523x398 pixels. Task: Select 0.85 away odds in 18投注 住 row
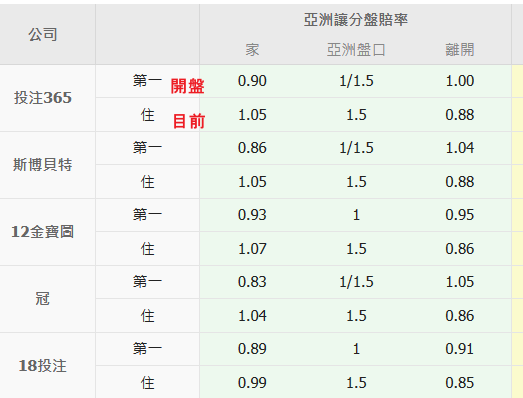tap(460, 383)
